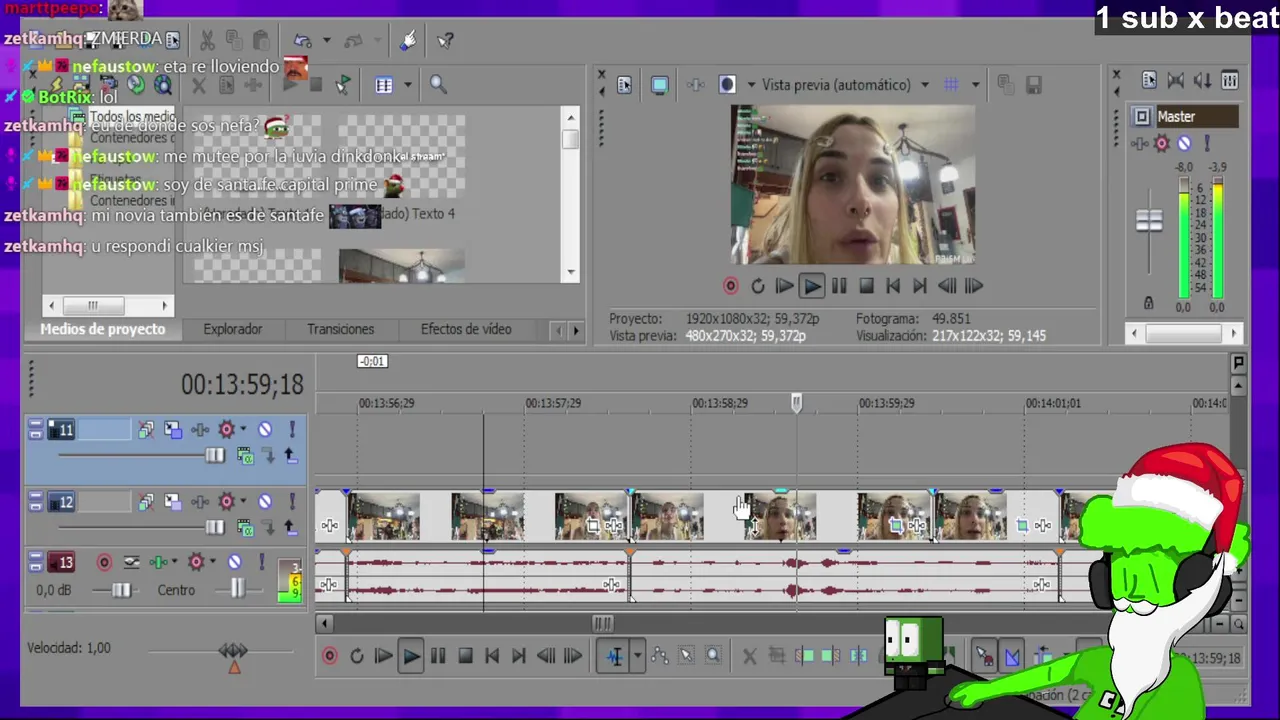Open the Transiciones tab
Screen dimensions: 1280x720
[341, 329]
